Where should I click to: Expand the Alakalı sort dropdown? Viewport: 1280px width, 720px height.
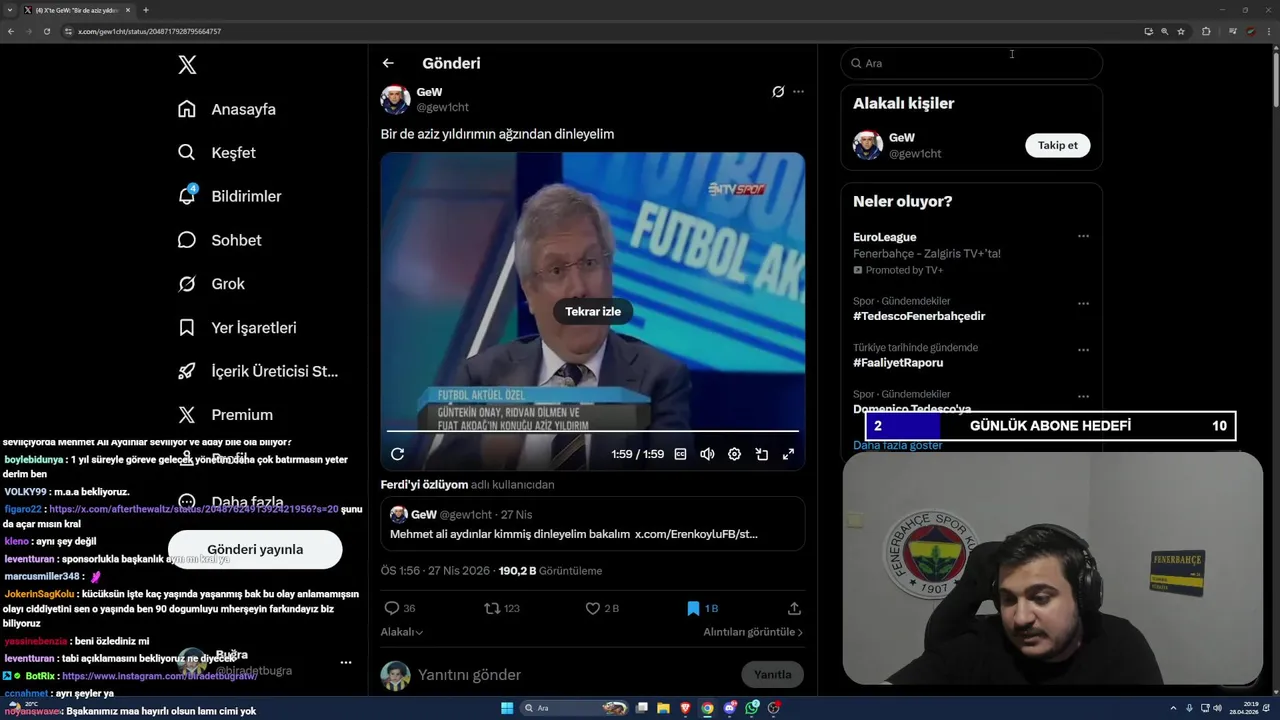[402, 632]
